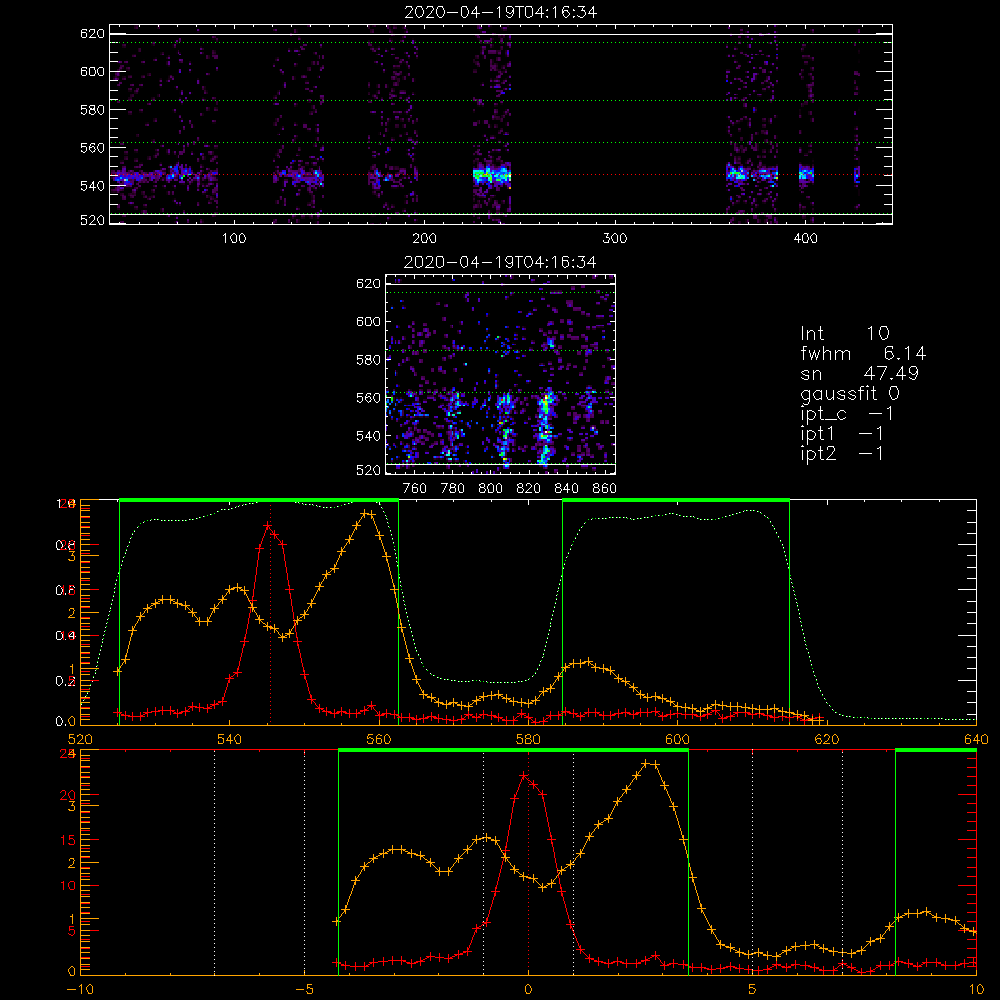Click the top spectrogram y-axis label 580

92,110
